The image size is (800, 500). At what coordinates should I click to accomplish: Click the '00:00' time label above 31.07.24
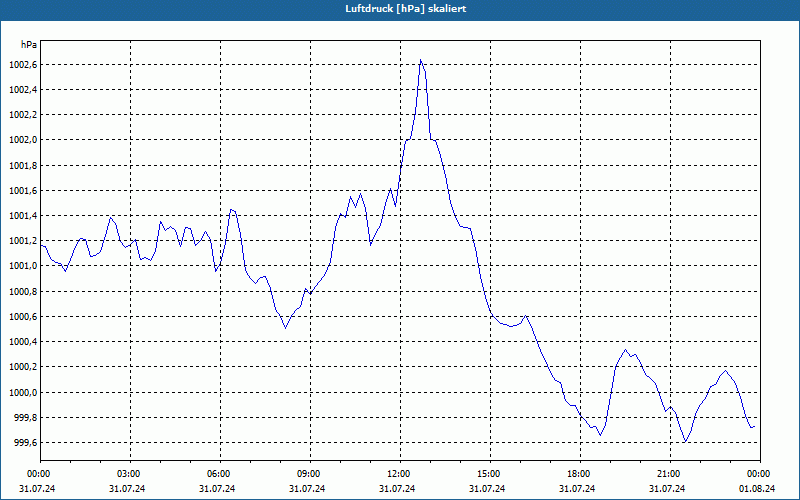click(38, 474)
